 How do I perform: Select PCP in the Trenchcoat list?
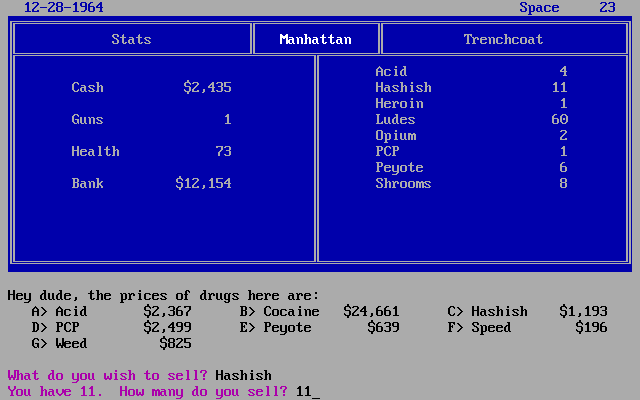coord(387,151)
